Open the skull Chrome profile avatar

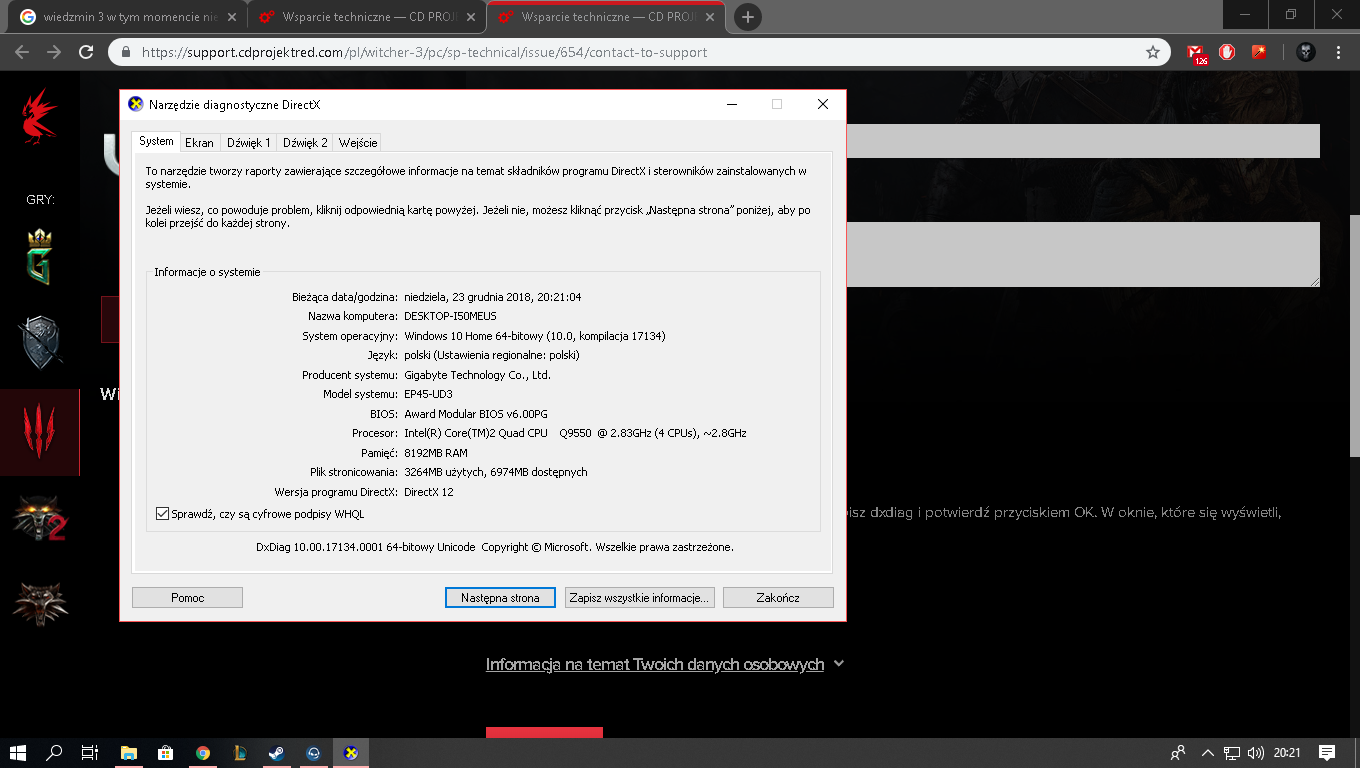pos(1306,52)
